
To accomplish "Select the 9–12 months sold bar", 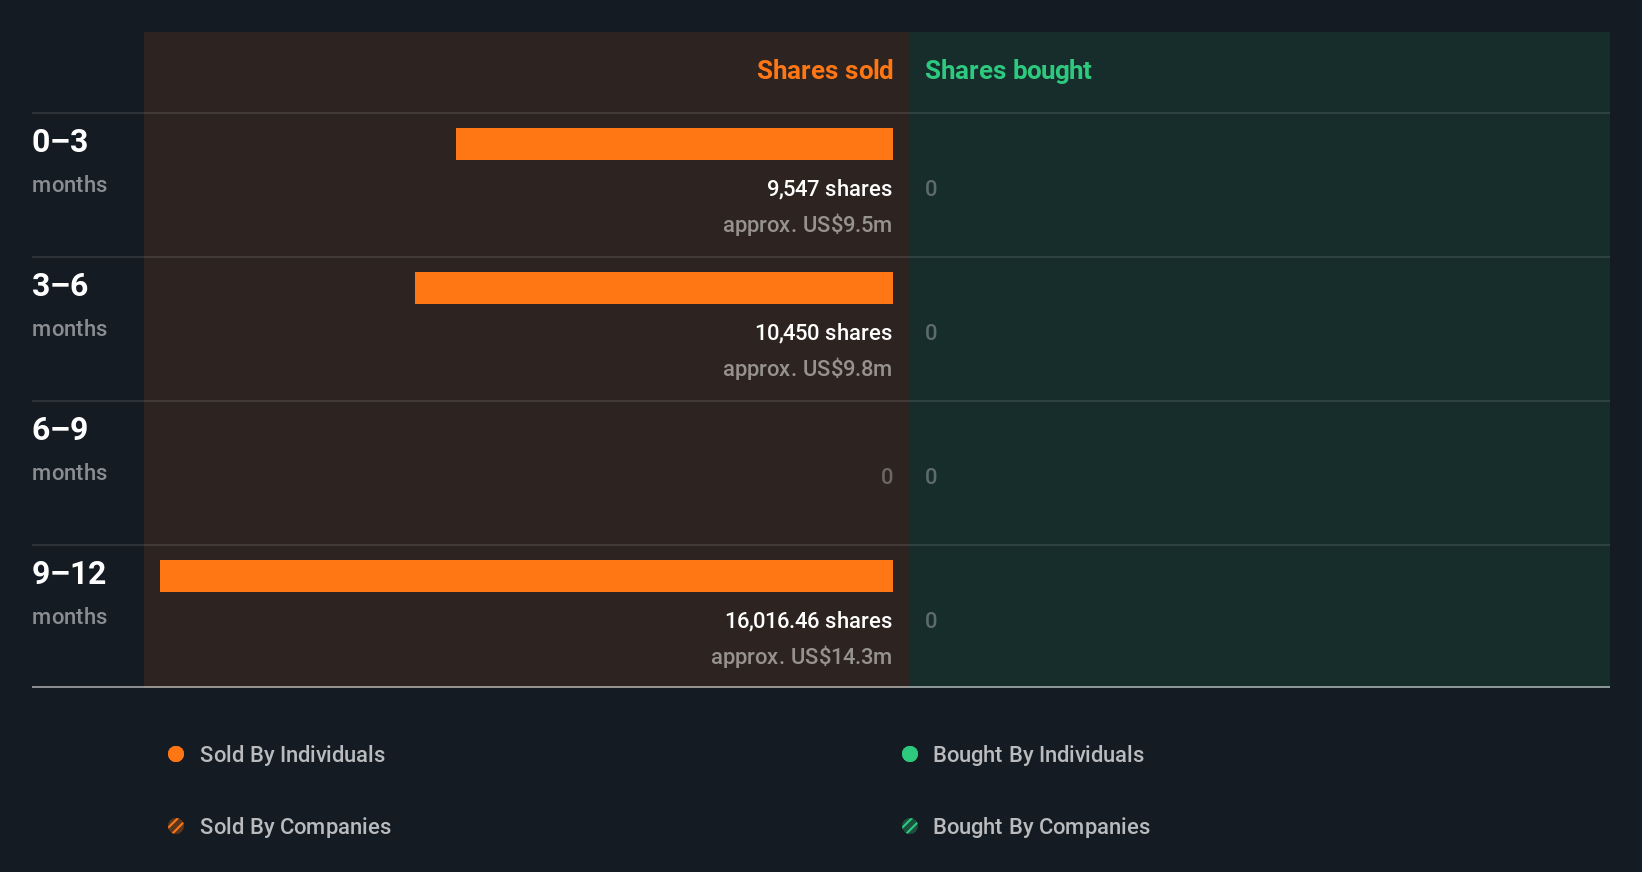I will click(x=526, y=576).
